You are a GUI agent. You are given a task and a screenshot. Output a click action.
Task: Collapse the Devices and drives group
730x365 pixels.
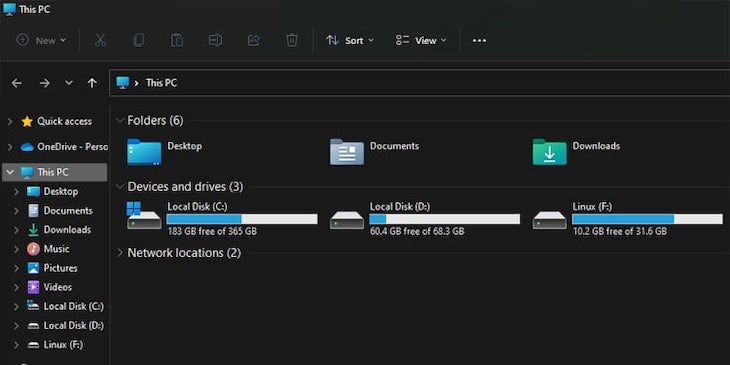(x=120, y=187)
